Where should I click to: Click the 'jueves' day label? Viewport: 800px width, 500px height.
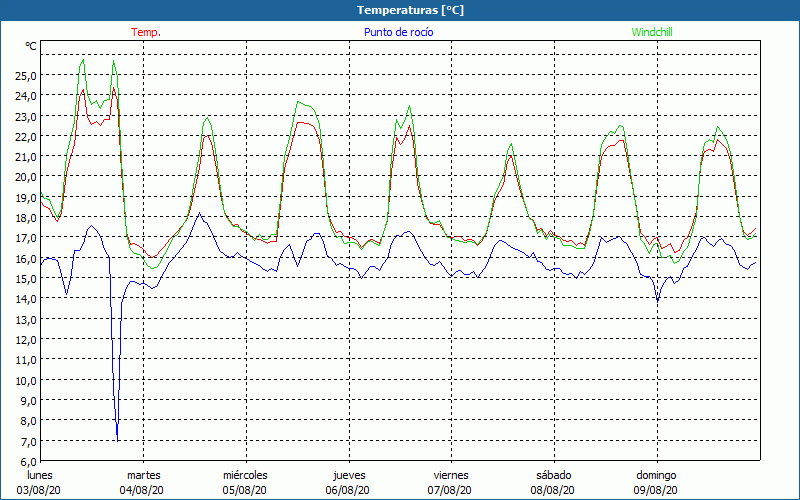pyautogui.click(x=349, y=475)
